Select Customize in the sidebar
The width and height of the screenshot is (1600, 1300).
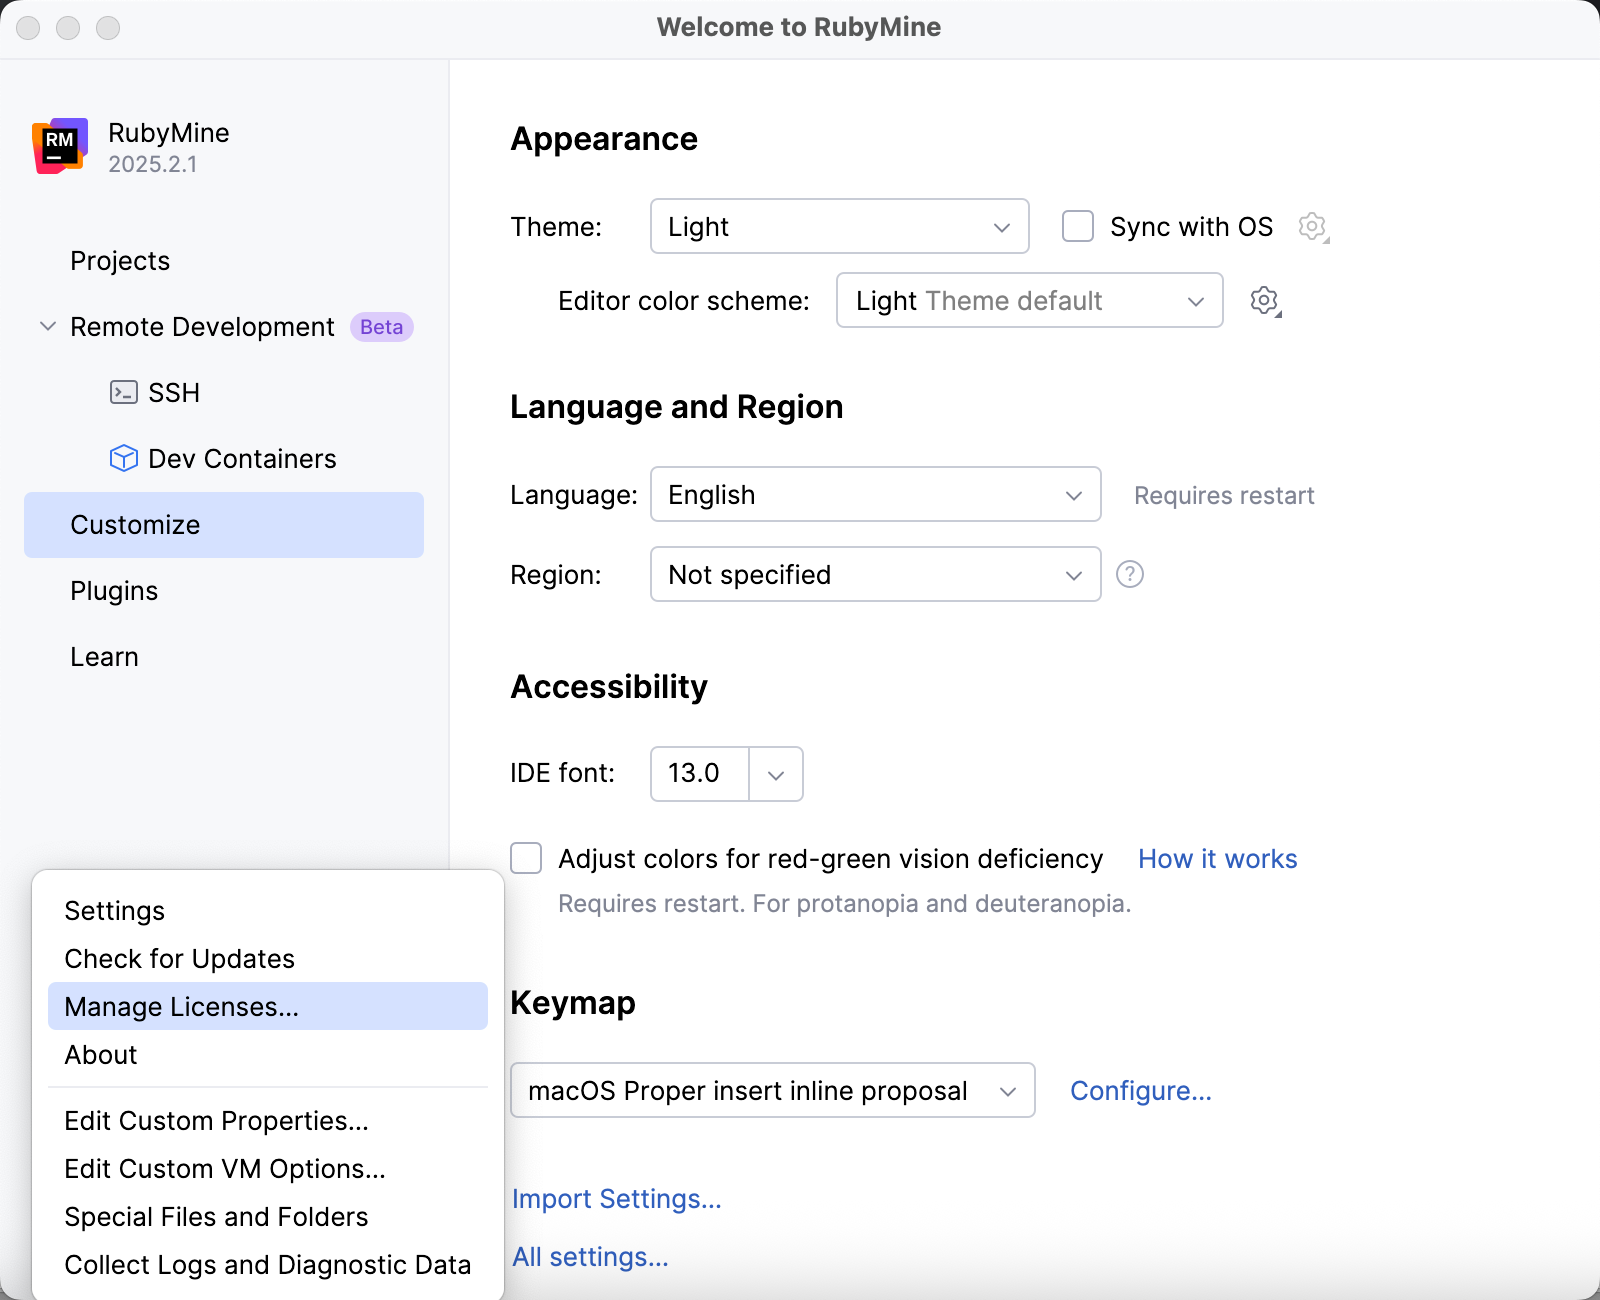coord(134,525)
